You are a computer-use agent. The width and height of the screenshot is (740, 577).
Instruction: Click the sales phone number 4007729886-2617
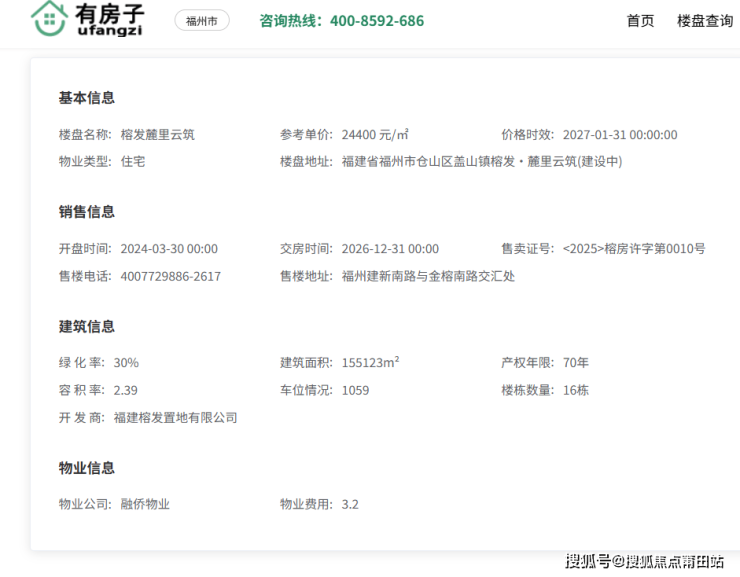point(170,277)
